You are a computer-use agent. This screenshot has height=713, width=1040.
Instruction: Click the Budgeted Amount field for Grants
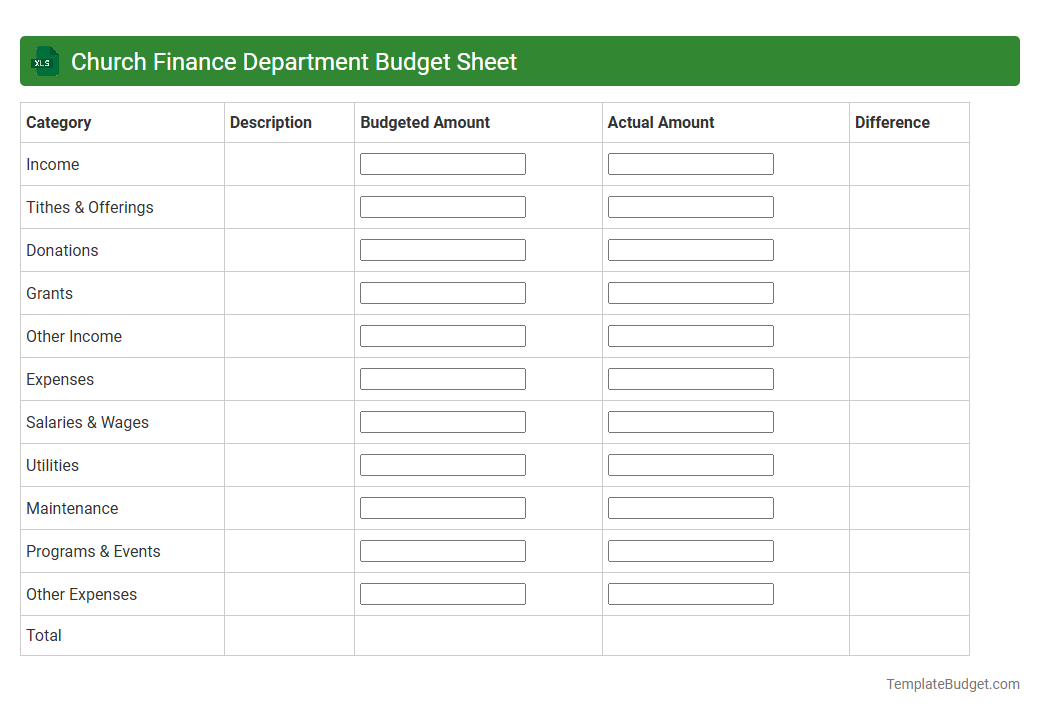coord(442,292)
